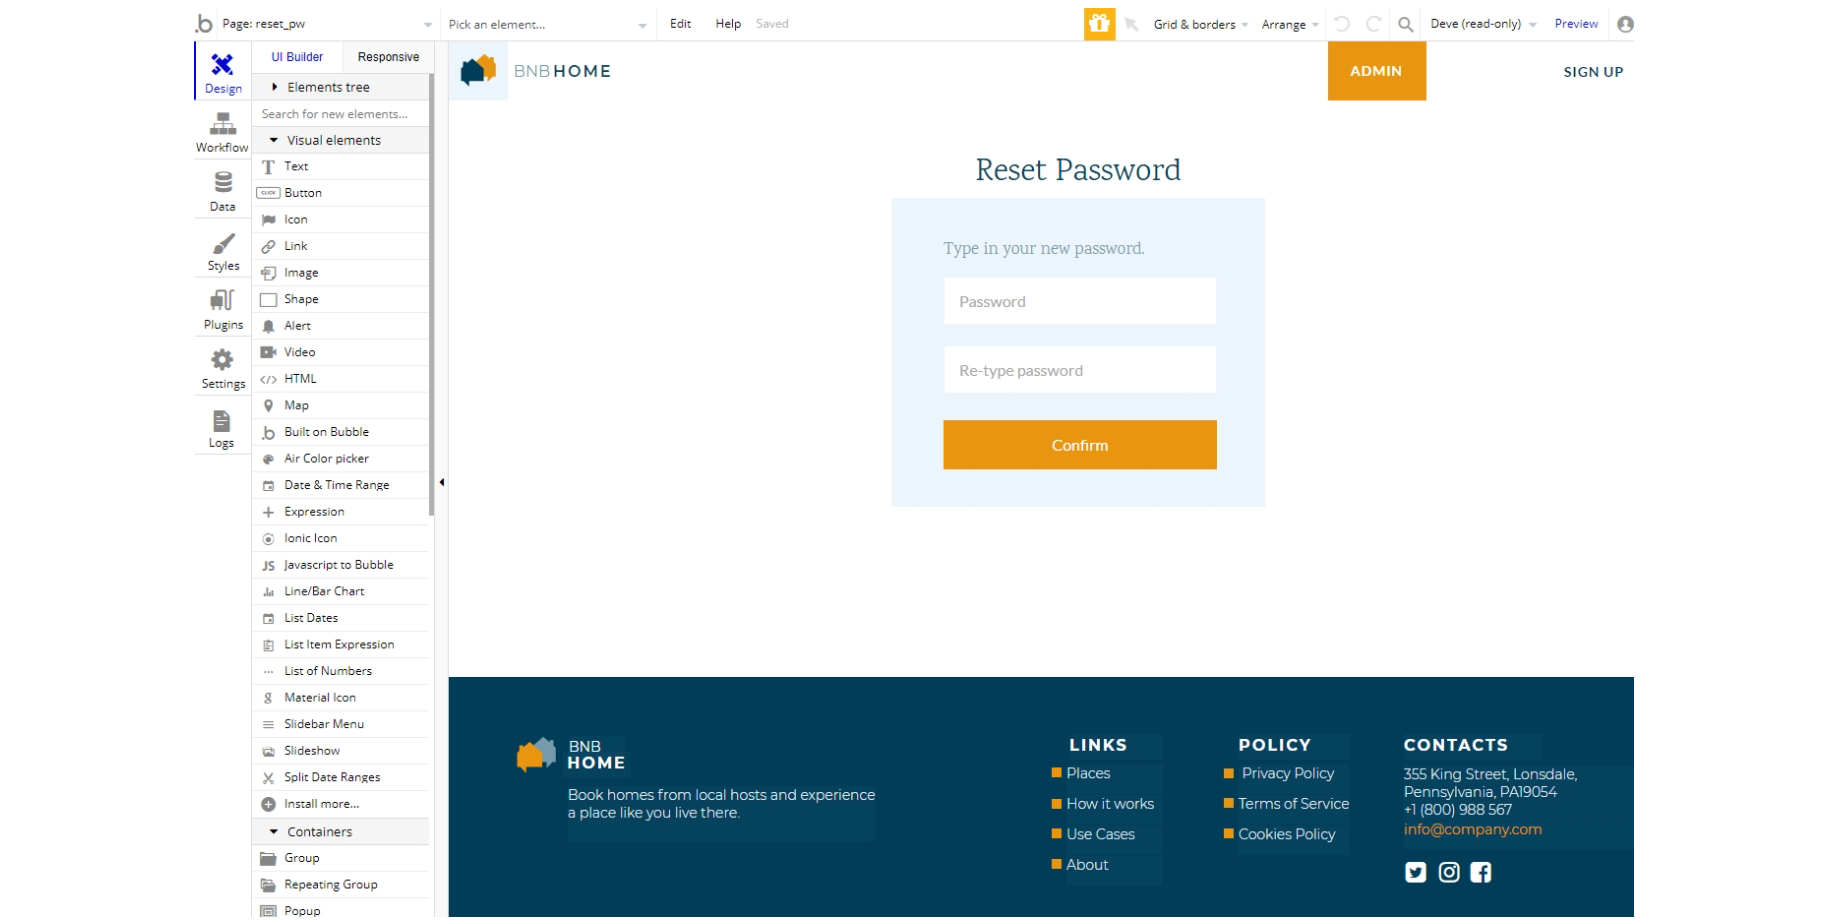Screen dimensions: 1830x924
Task: Open the Pick an element dropdown
Action: click(x=547, y=24)
